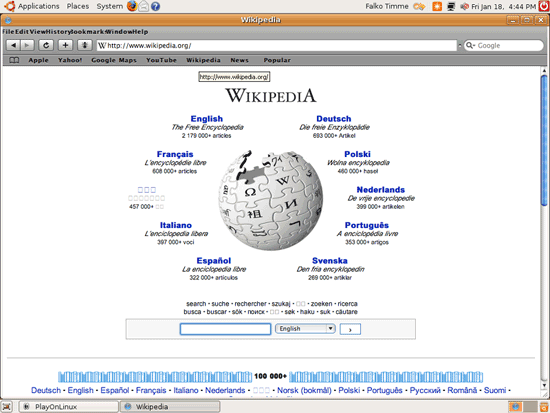Image resolution: width=550 pixels, height=413 pixels.
Task: Open the bookmarks book icon
Action: [x=14, y=60]
